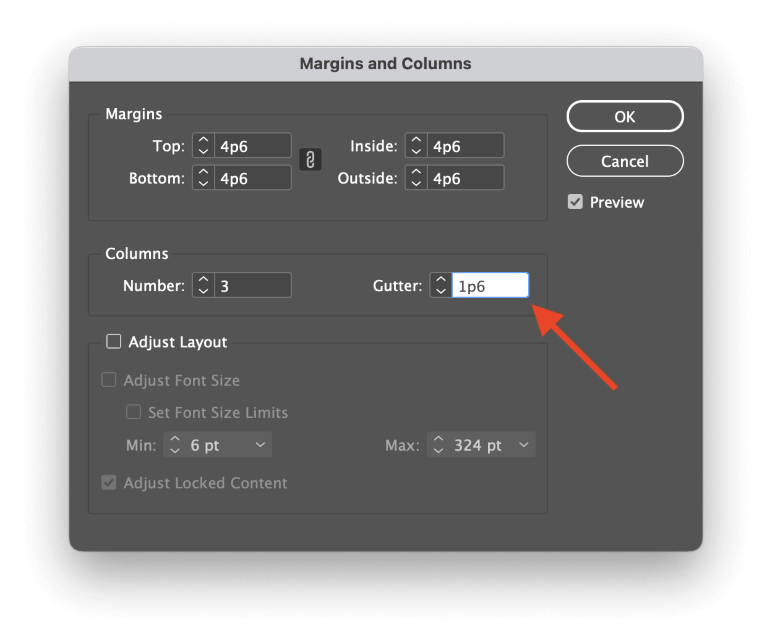Image resolution: width=772 pixels, height=643 pixels.
Task: Click inside the Gutter input field
Action: [490, 286]
